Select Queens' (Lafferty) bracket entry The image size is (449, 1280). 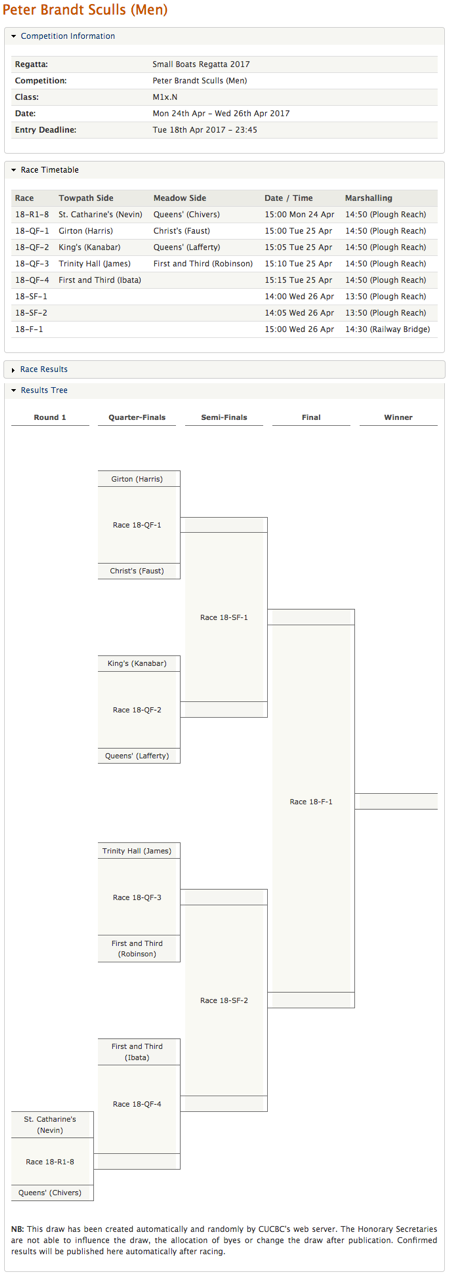138,756
